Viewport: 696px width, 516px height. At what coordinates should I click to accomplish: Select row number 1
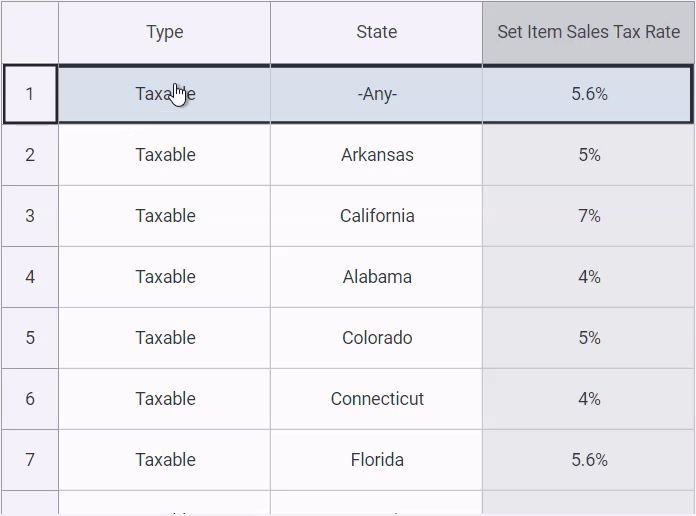30,94
